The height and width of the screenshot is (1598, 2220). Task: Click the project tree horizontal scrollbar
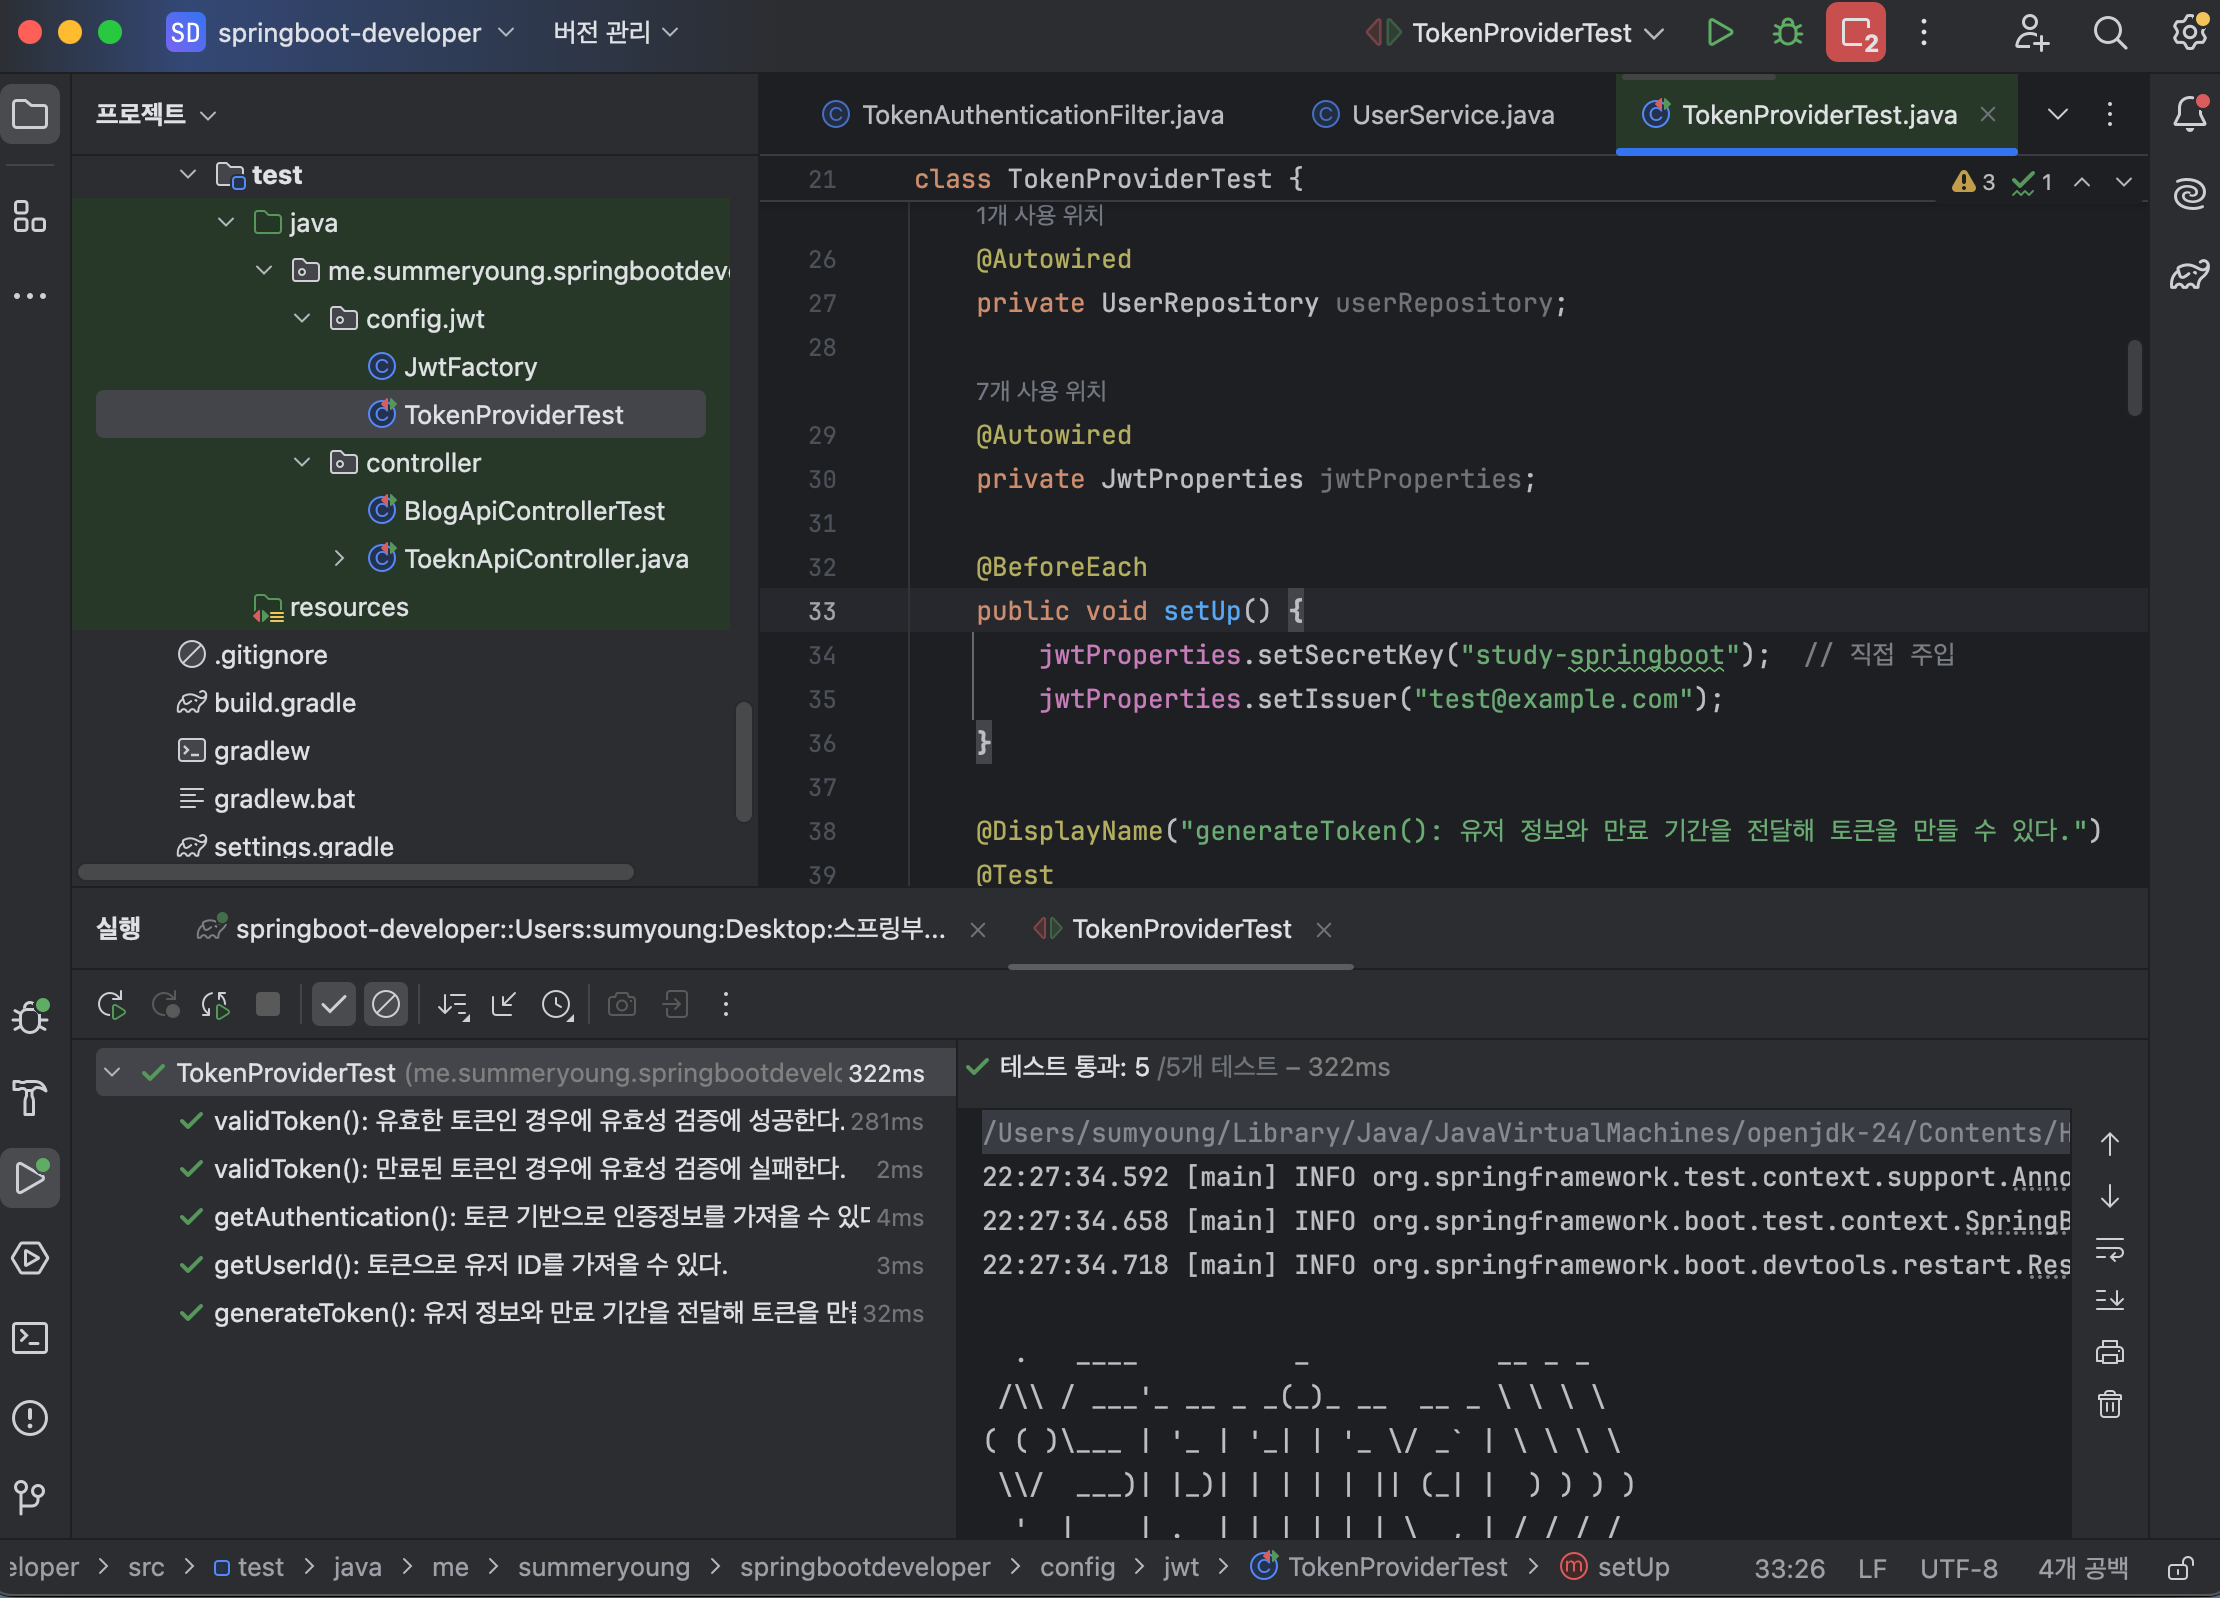click(x=355, y=872)
